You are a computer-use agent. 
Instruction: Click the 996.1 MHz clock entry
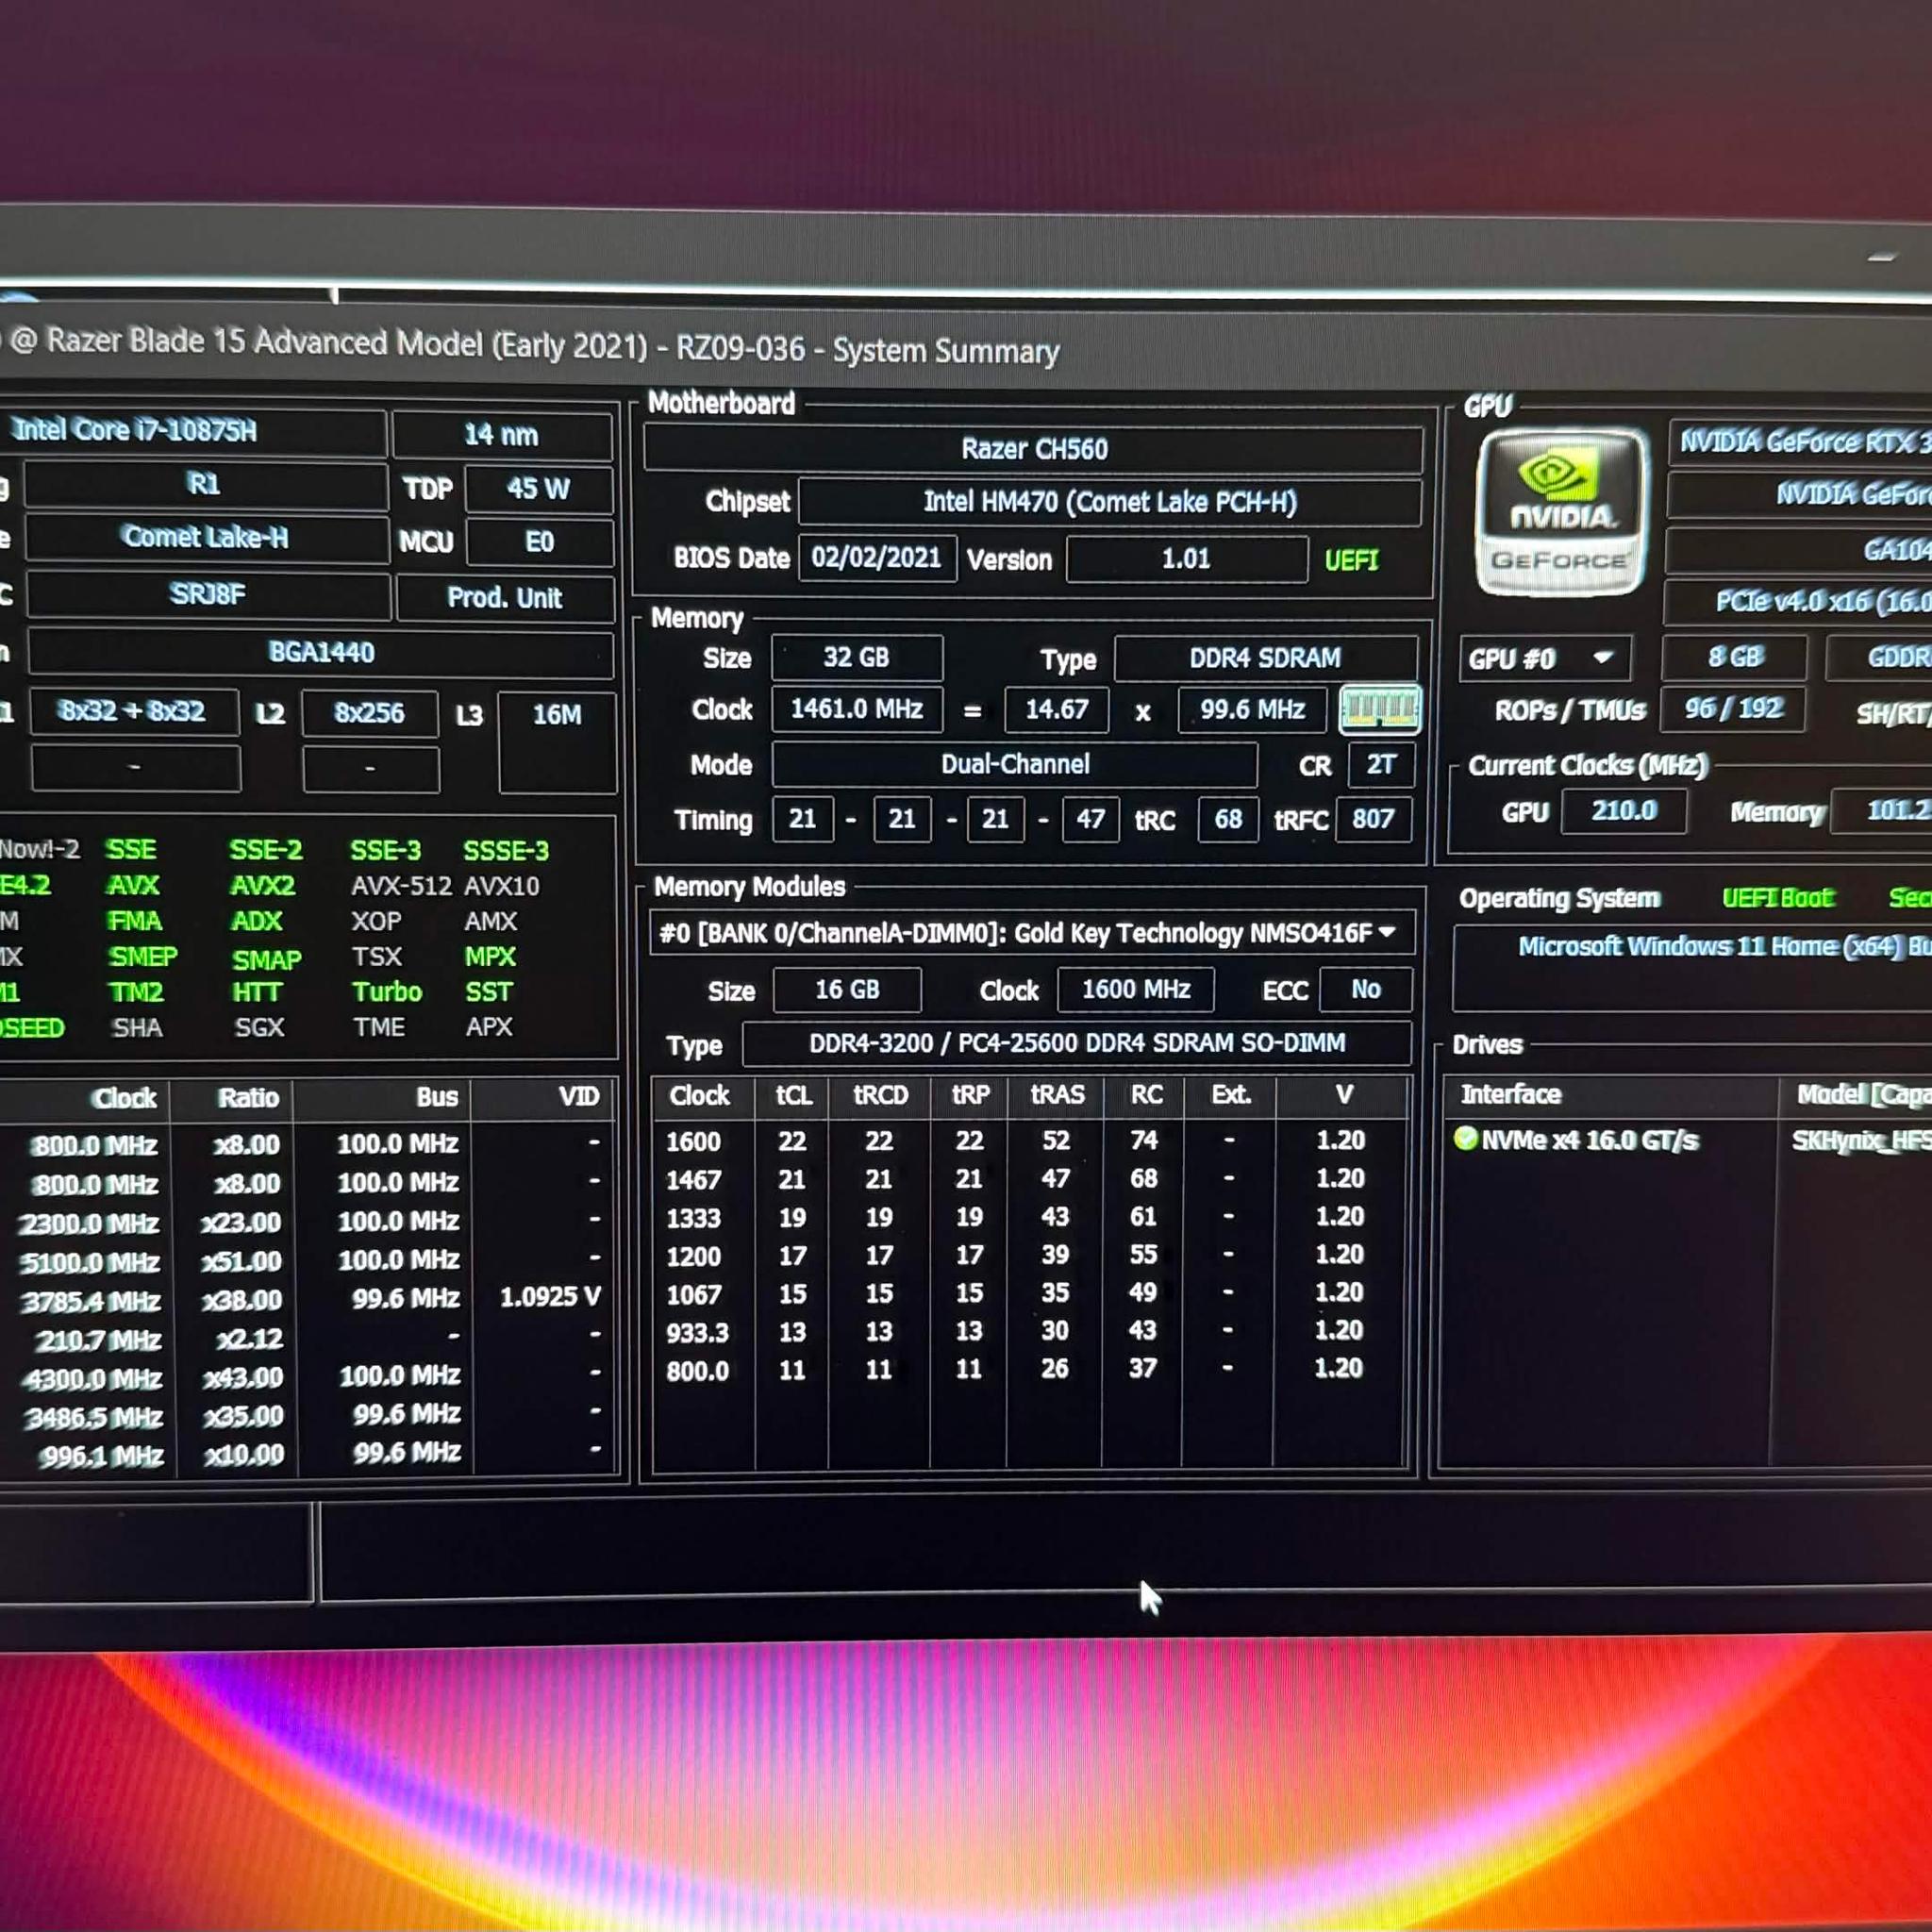click(x=102, y=1456)
